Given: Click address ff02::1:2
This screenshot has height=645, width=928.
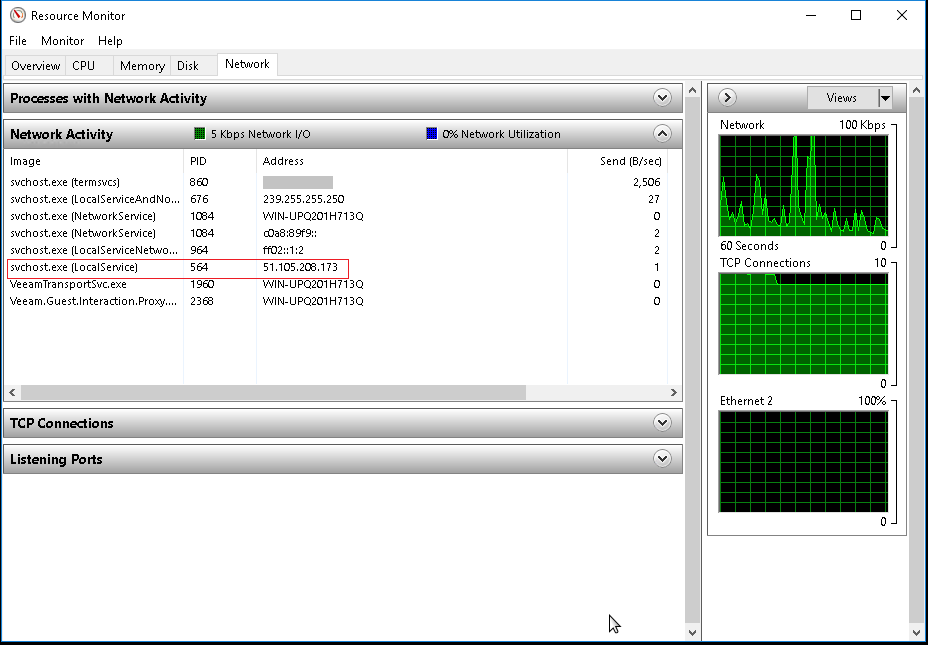Looking at the screenshot, I should [x=283, y=250].
